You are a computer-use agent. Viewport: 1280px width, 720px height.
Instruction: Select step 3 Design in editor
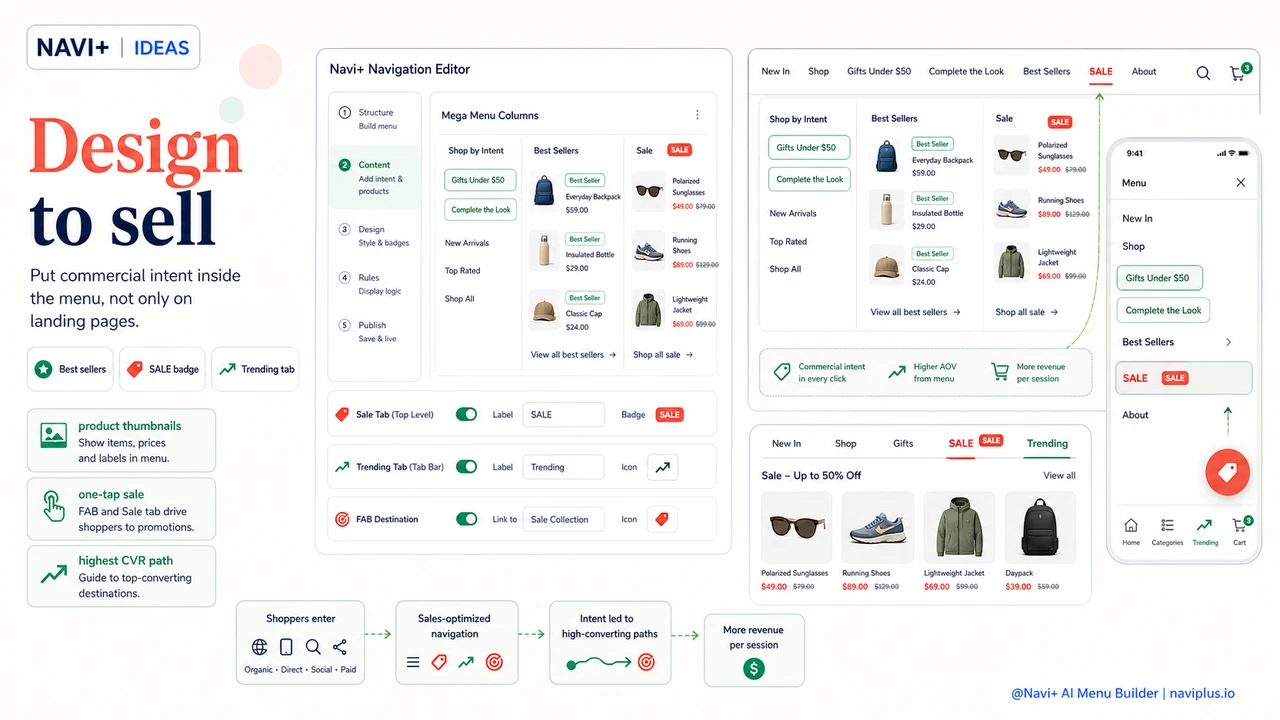click(375, 236)
